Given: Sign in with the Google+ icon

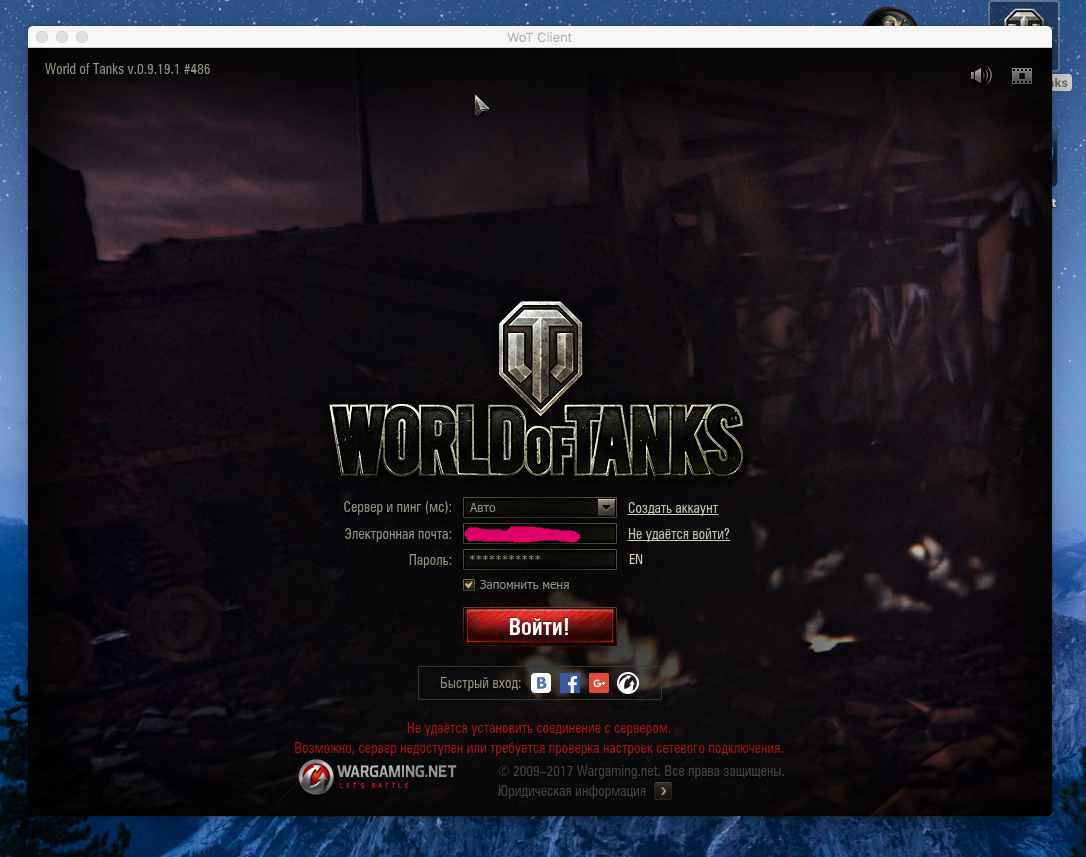Looking at the screenshot, I should click(x=599, y=683).
